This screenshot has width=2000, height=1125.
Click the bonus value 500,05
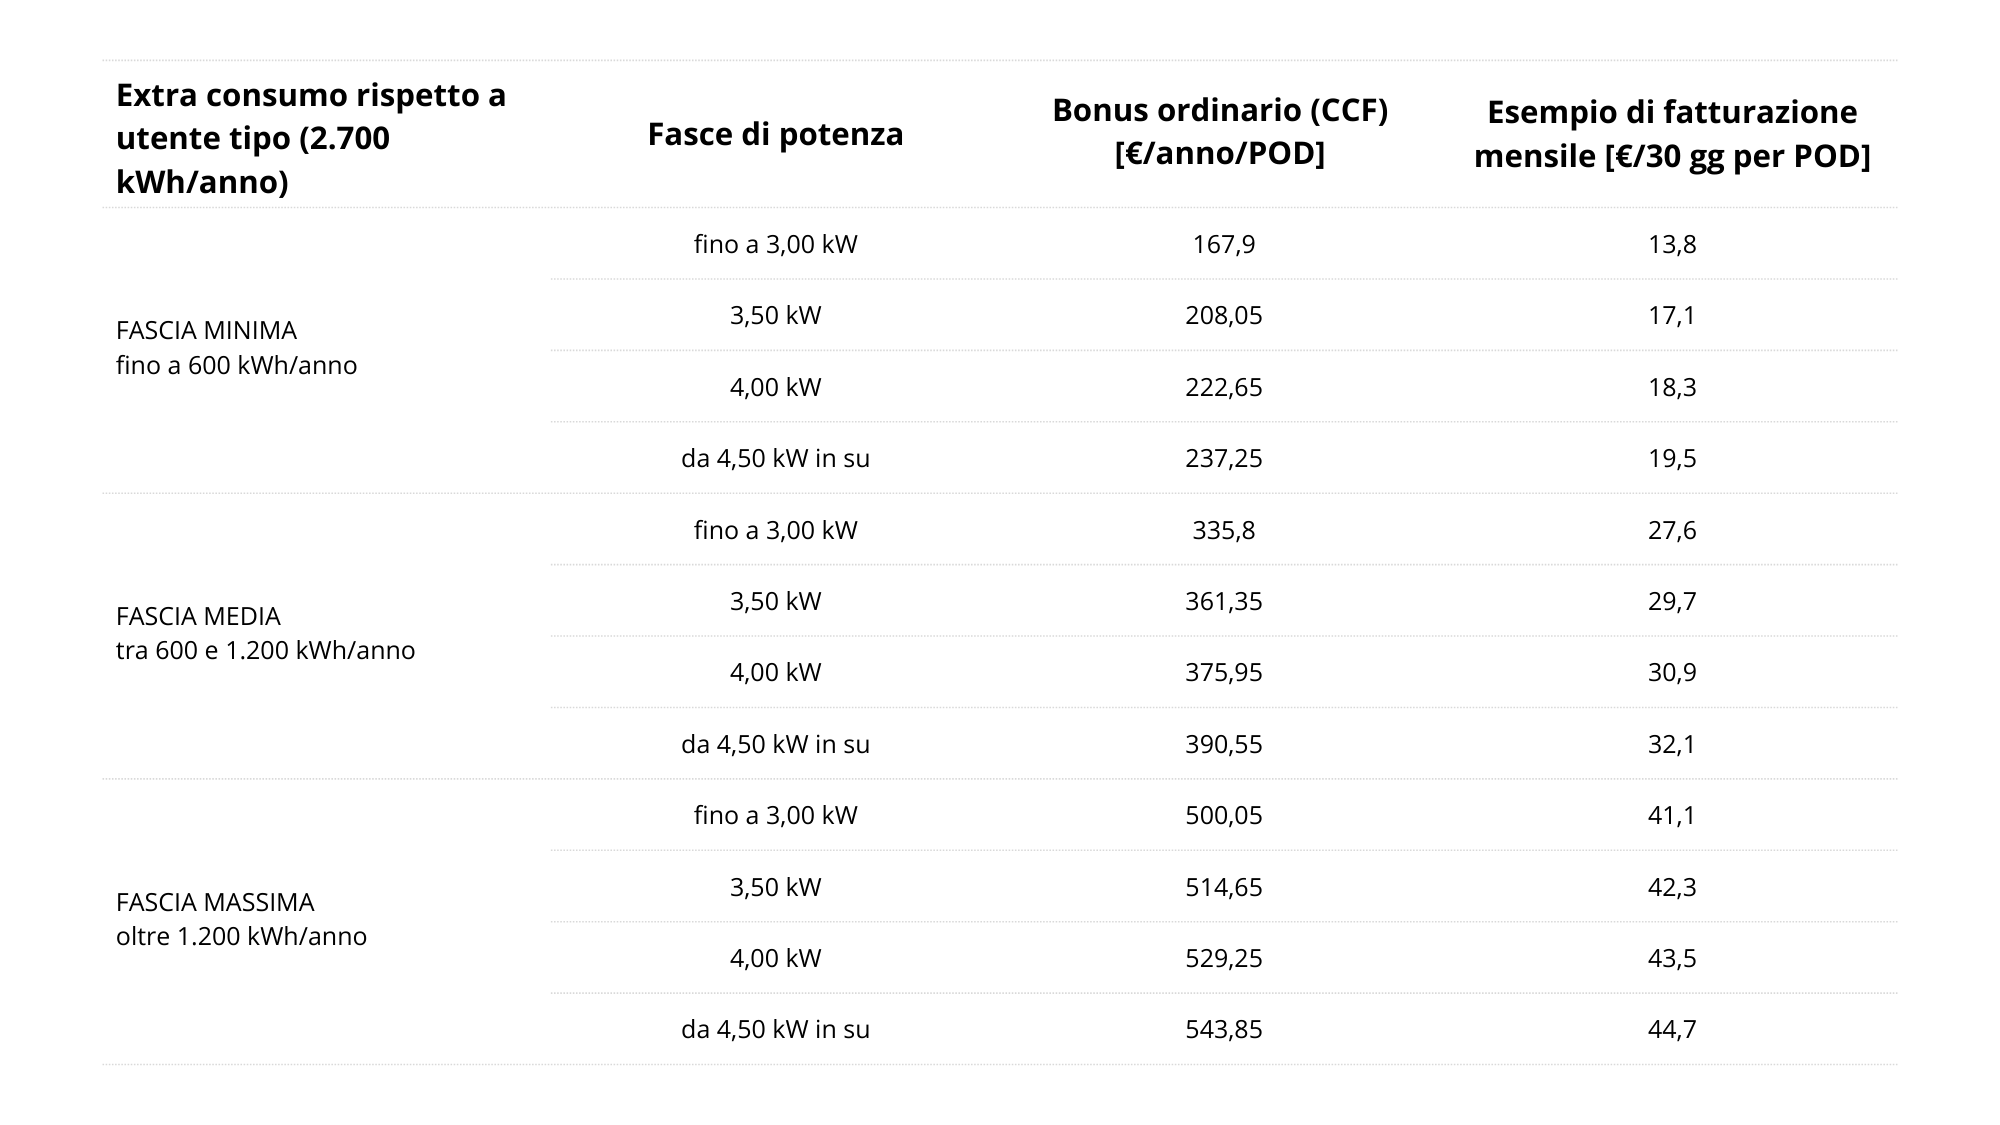1223,815
